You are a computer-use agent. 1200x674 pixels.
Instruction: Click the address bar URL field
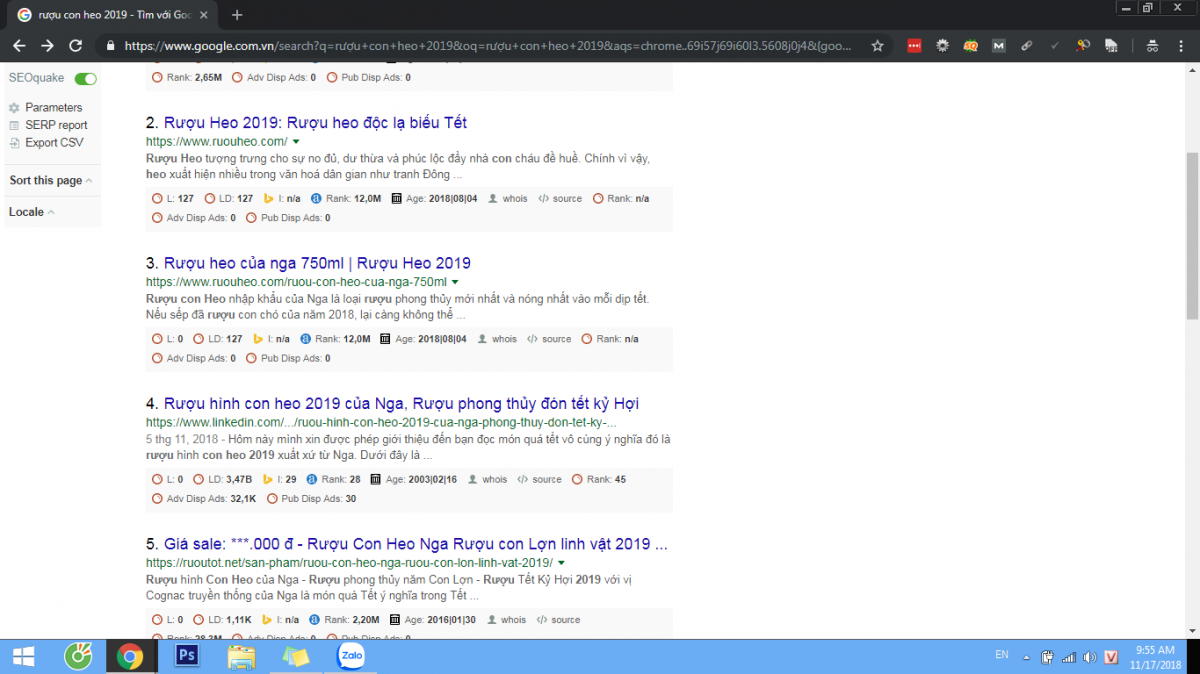tap(480, 45)
